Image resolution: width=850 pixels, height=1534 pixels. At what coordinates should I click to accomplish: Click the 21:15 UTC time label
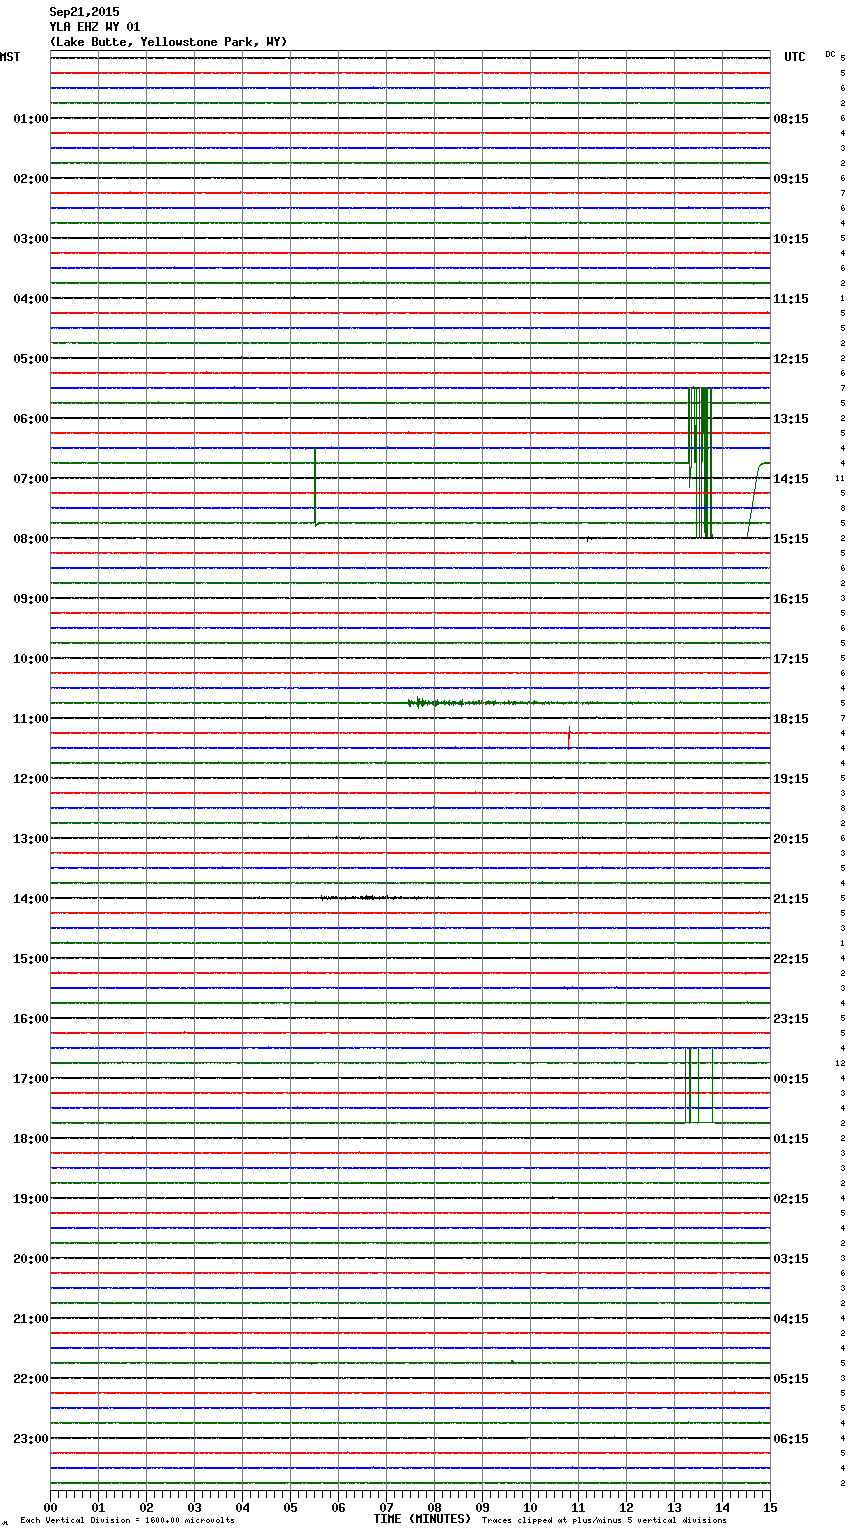pos(791,899)
